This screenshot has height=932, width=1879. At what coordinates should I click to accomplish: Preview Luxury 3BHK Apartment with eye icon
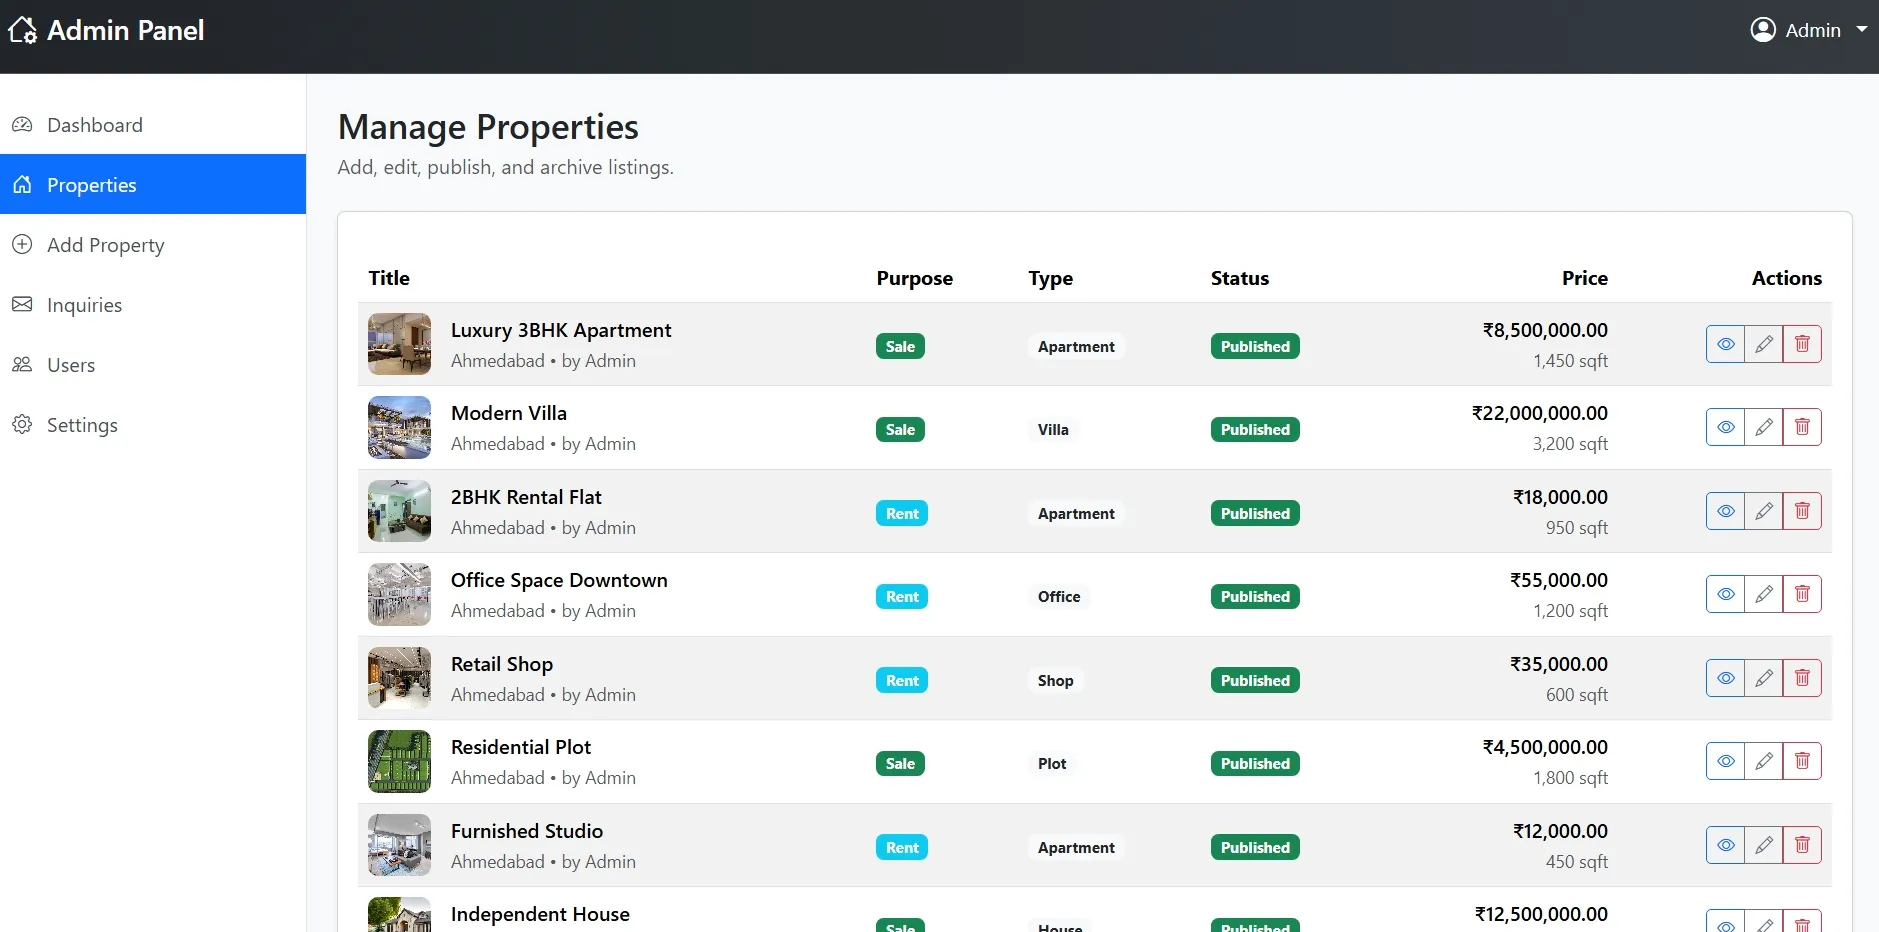tap(1726, 343)
